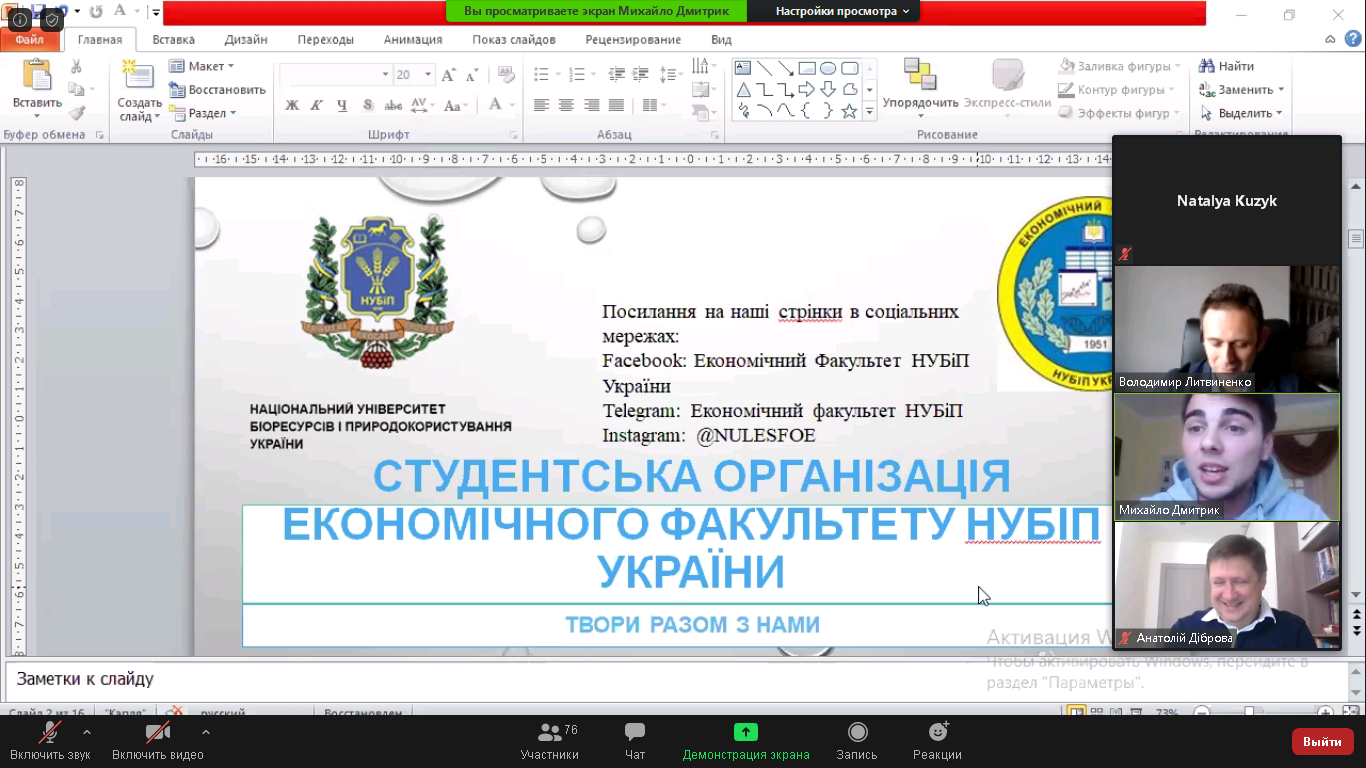Select the five-point star shape

(849, 111)
